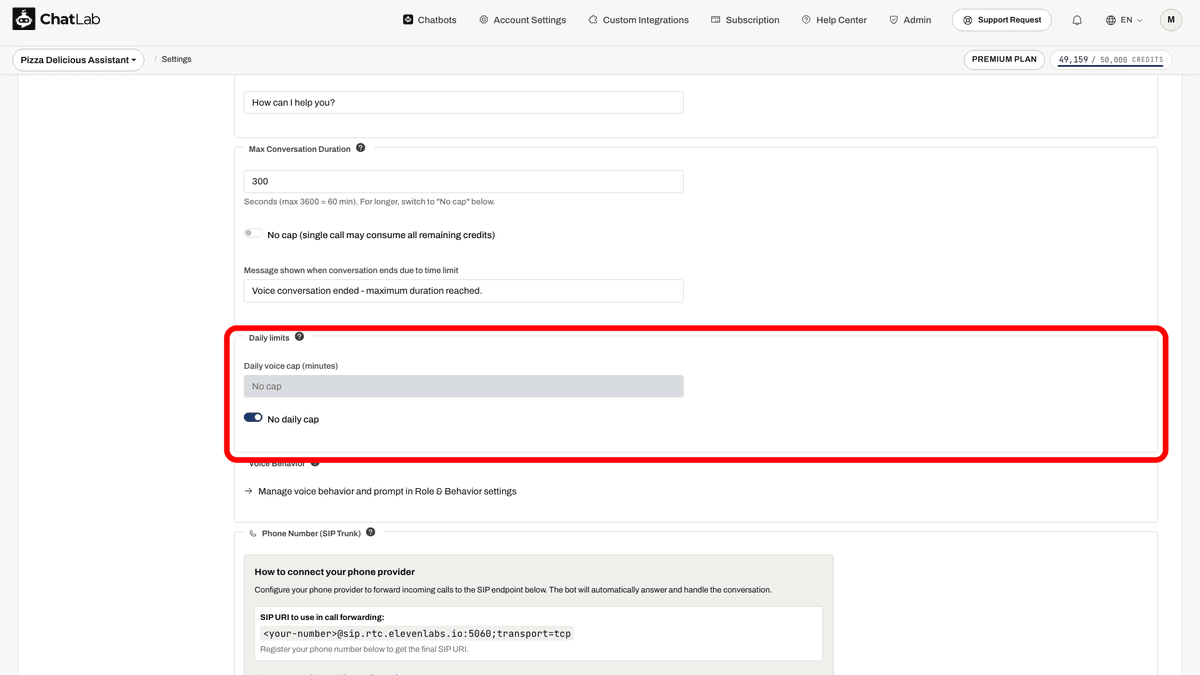This screenshot has height=675, width=1200.
Task: Click the user avatar M icon
Action: click(1171, 20)
